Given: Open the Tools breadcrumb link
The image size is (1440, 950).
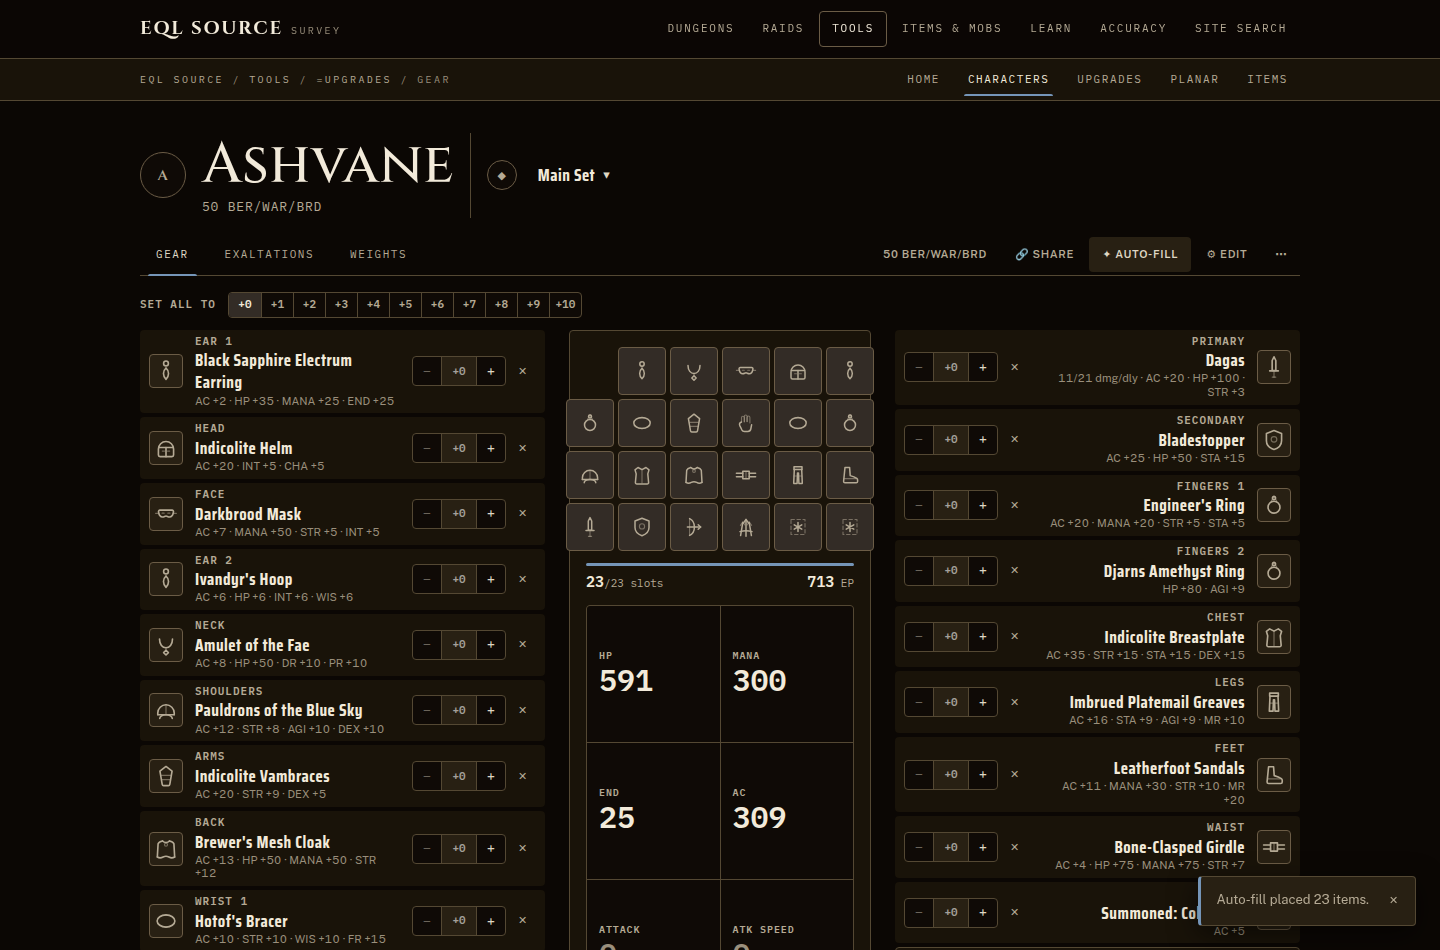Looking at the screenshot, I should tap(269, 80).
